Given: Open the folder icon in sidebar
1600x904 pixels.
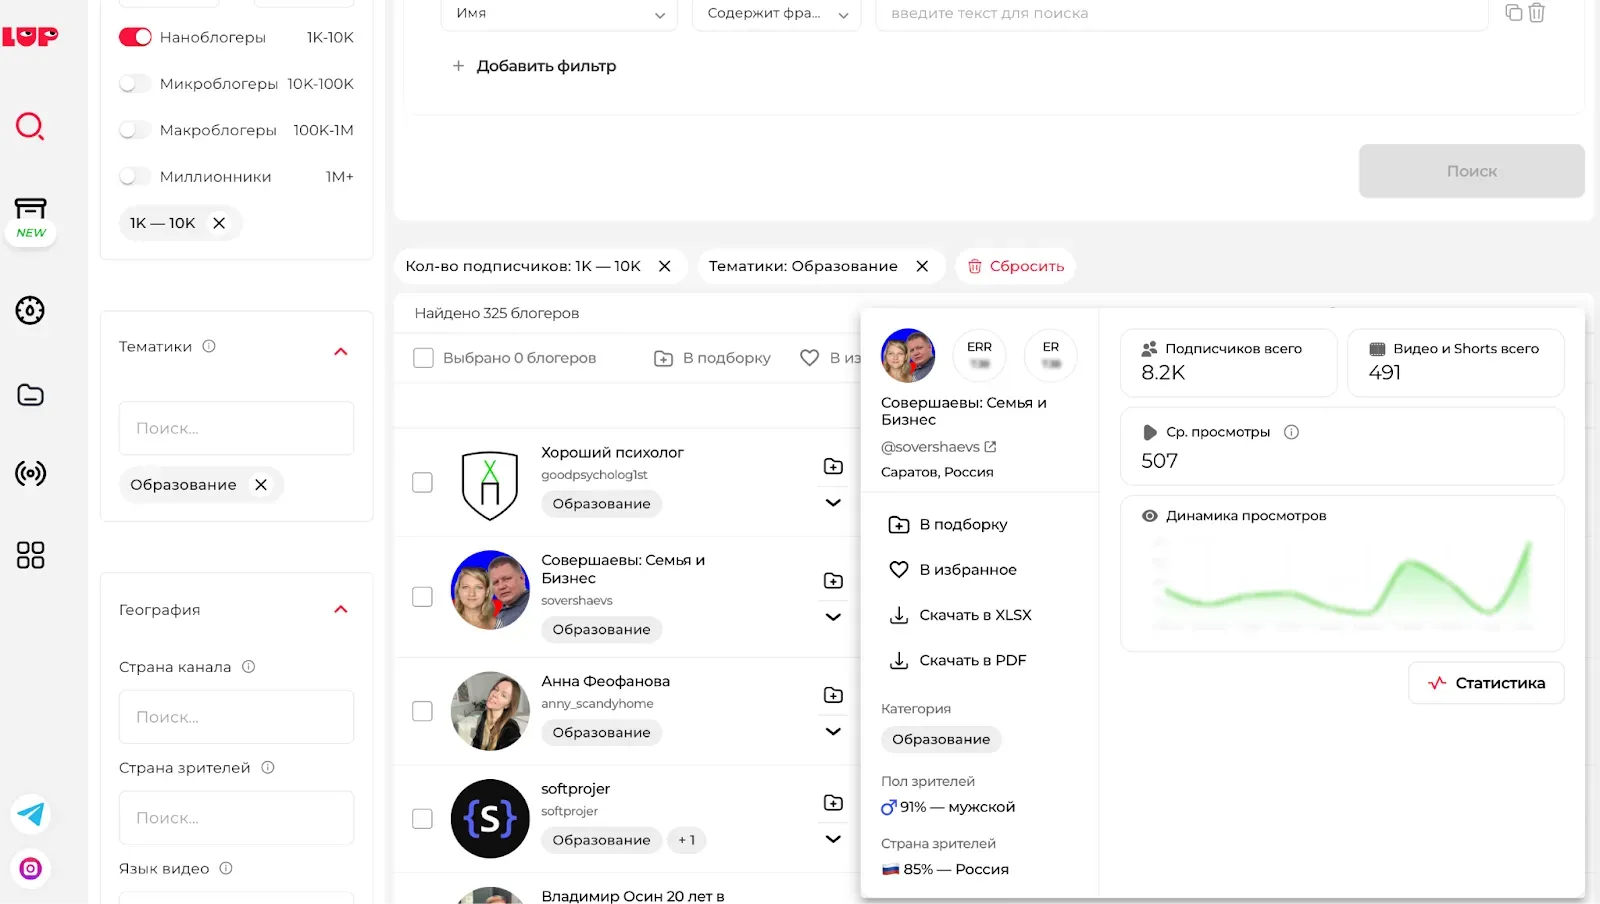Looking at the screenshot, I should [x=30, y=395].
